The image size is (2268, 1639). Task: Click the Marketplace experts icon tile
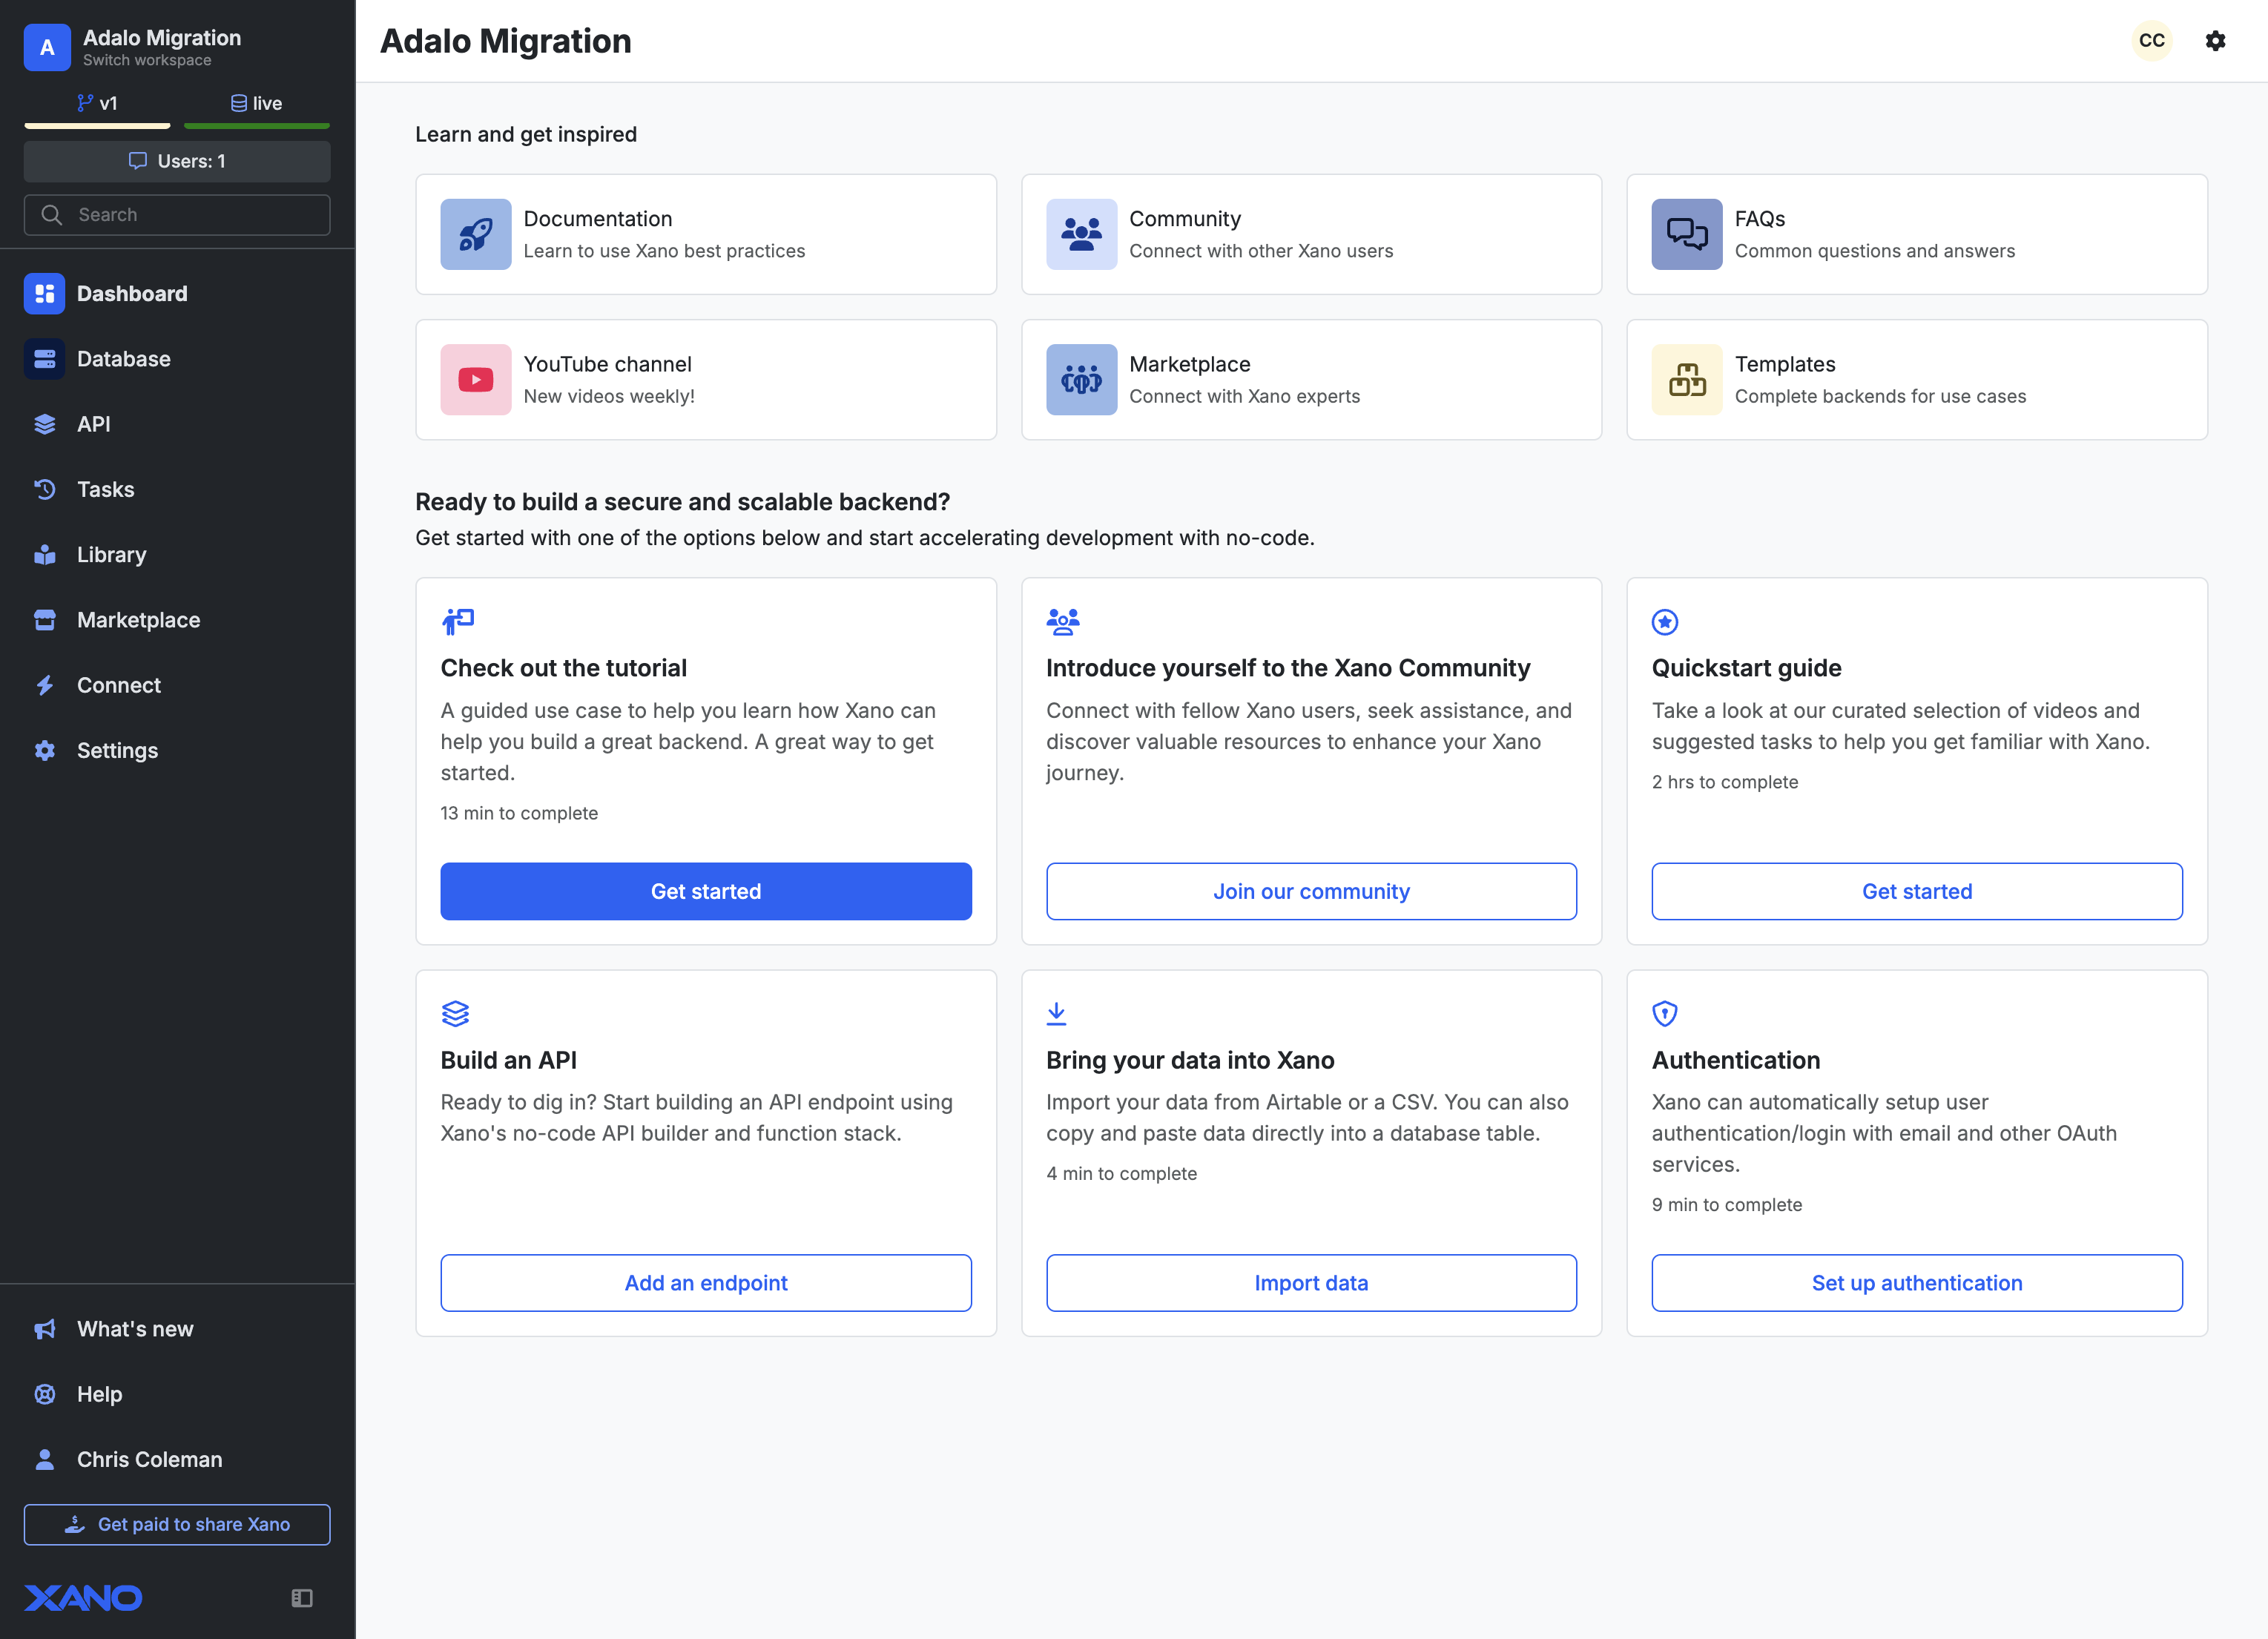(1081, 380)
